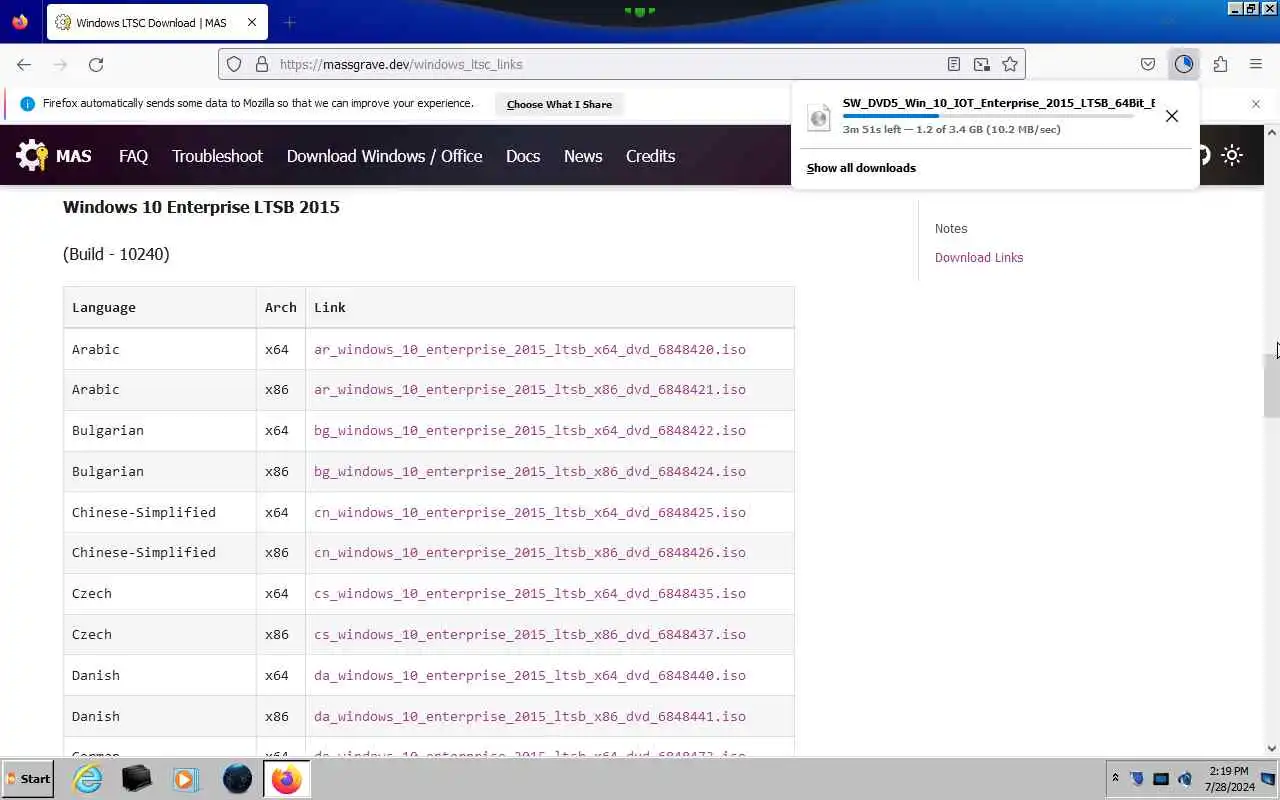Open the Pocket save icon

[x=1148, y=64]
